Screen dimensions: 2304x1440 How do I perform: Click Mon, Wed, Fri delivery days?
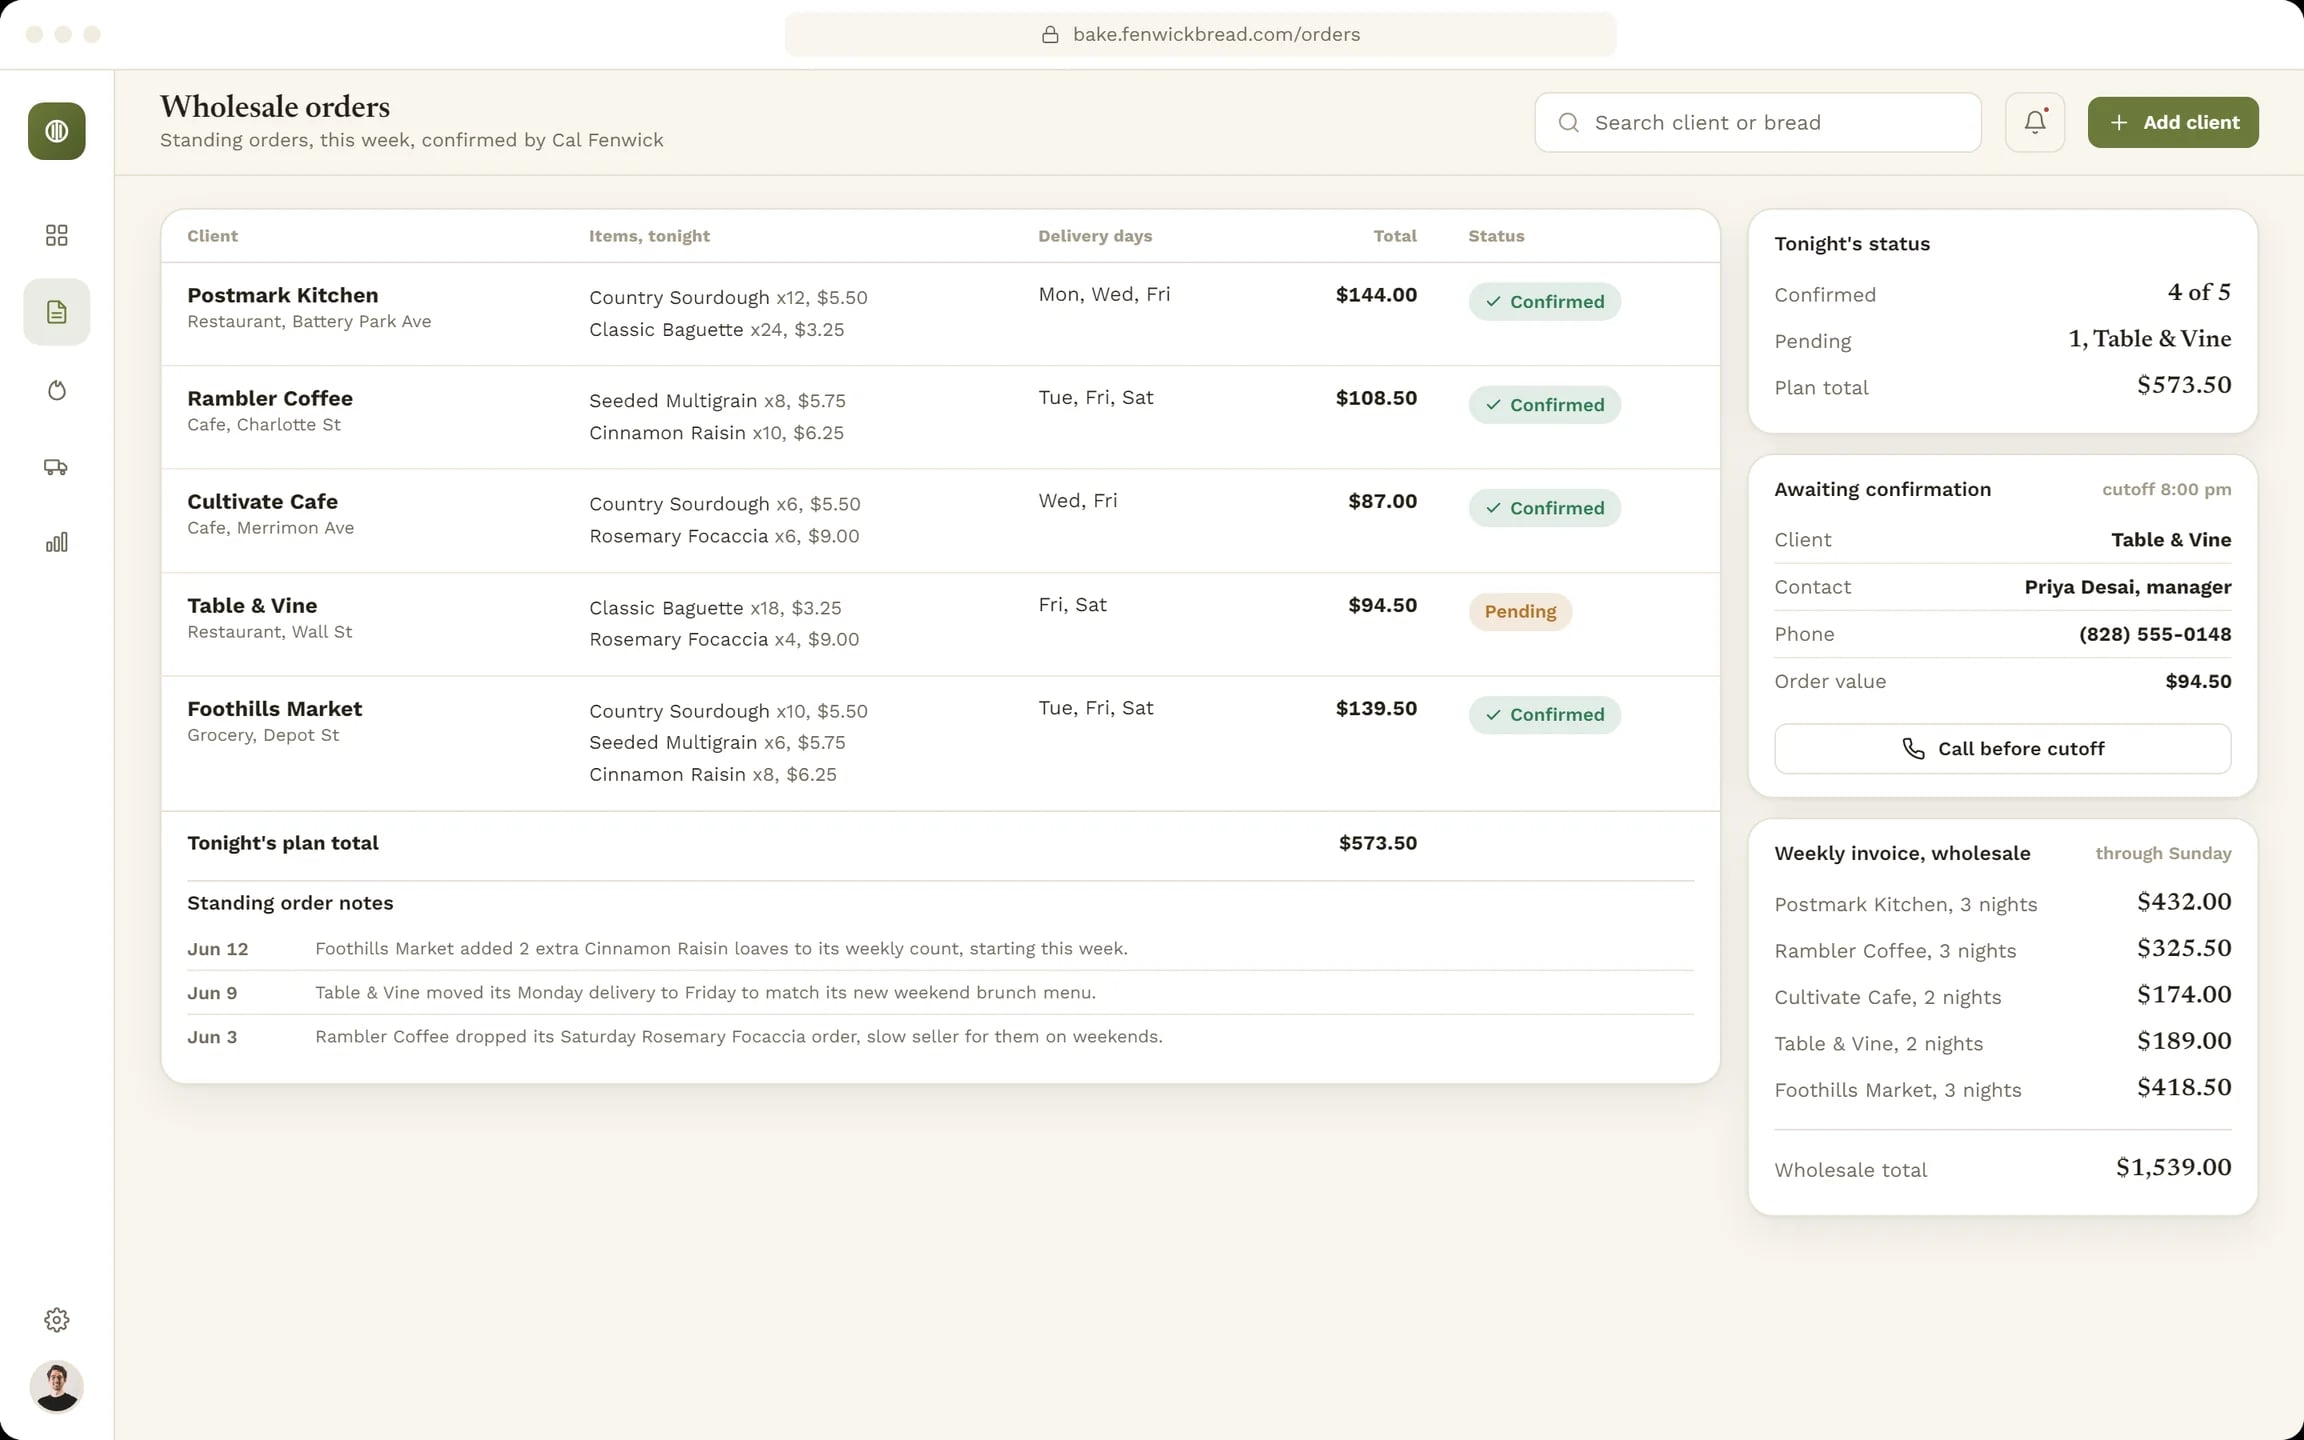(1104, 294)
